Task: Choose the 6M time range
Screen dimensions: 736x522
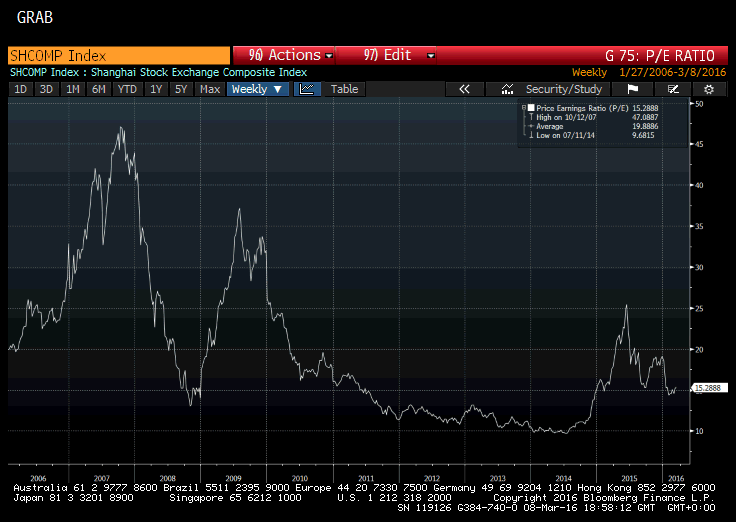Action: pyautogui.click(x=98, y=89)
